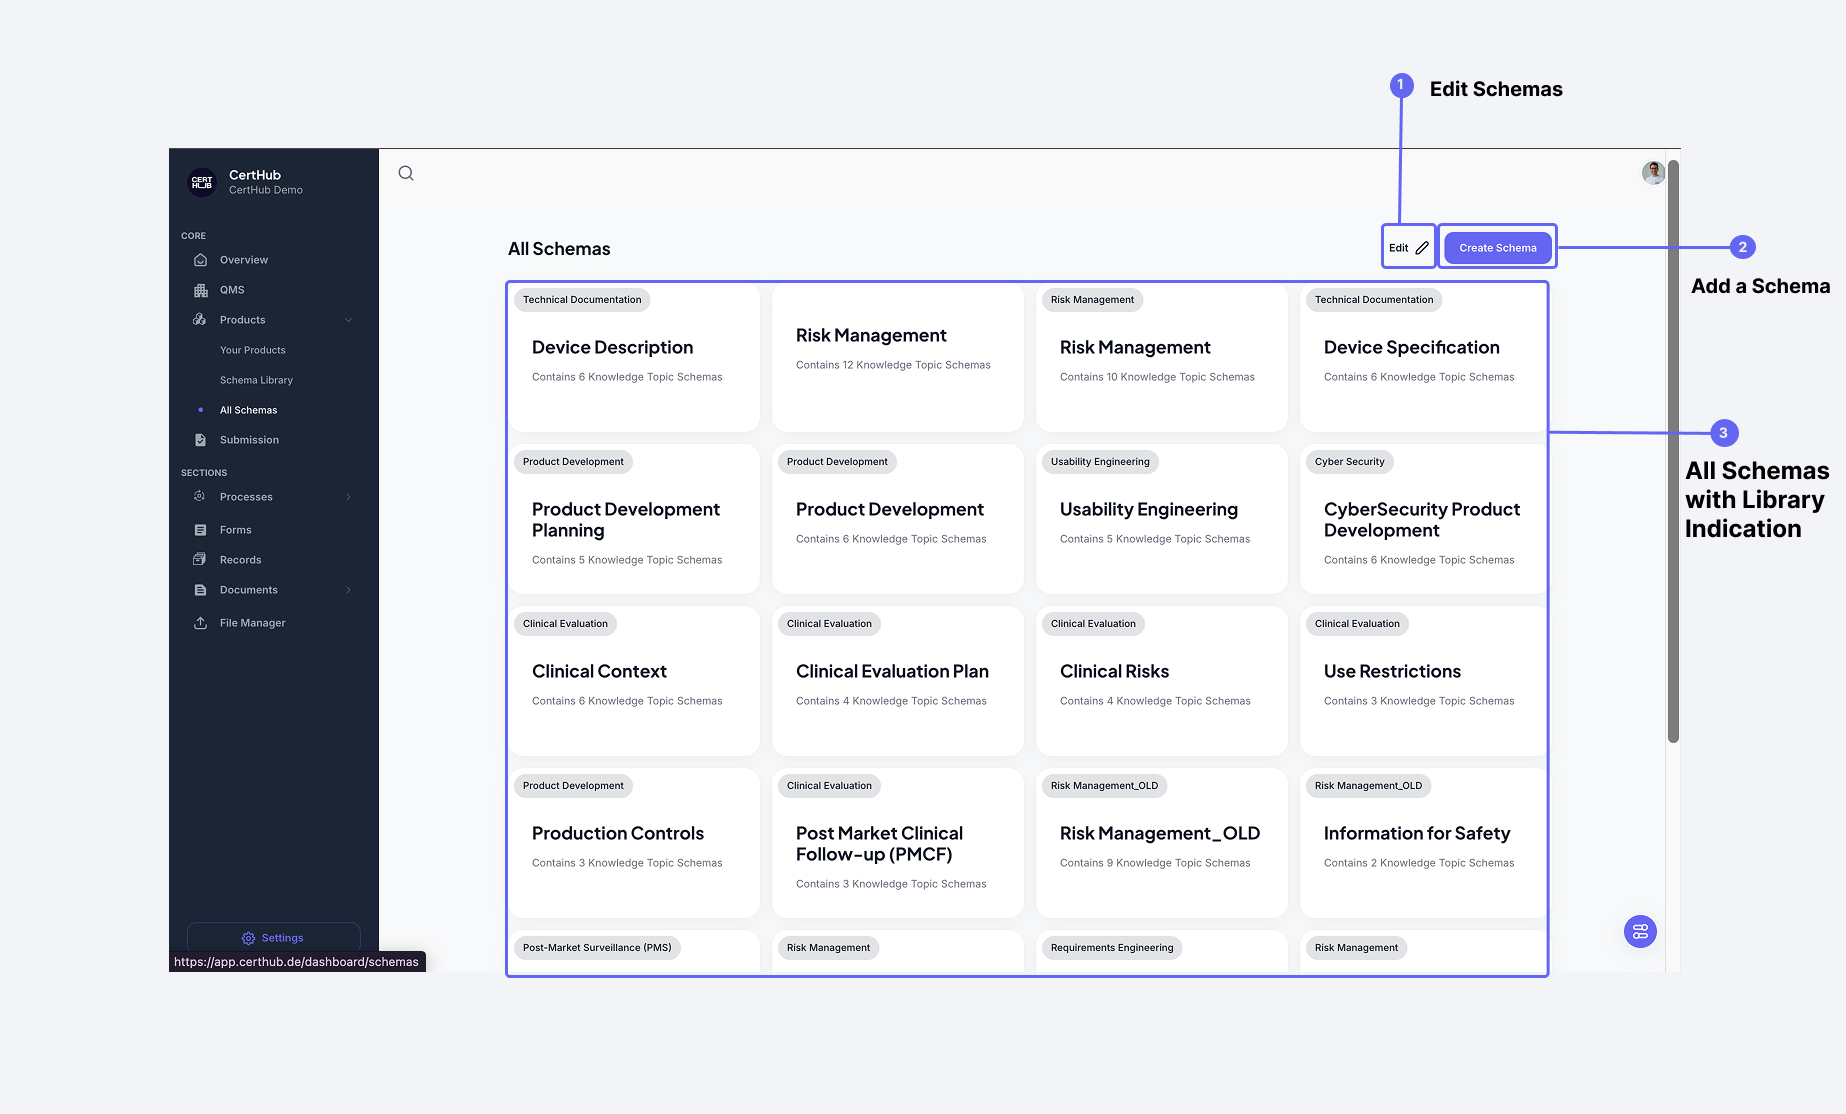The width and height of the screenshot is (1846, 1114).
Task: Open the floating widget button bottom right
Action: point(1639,931)
